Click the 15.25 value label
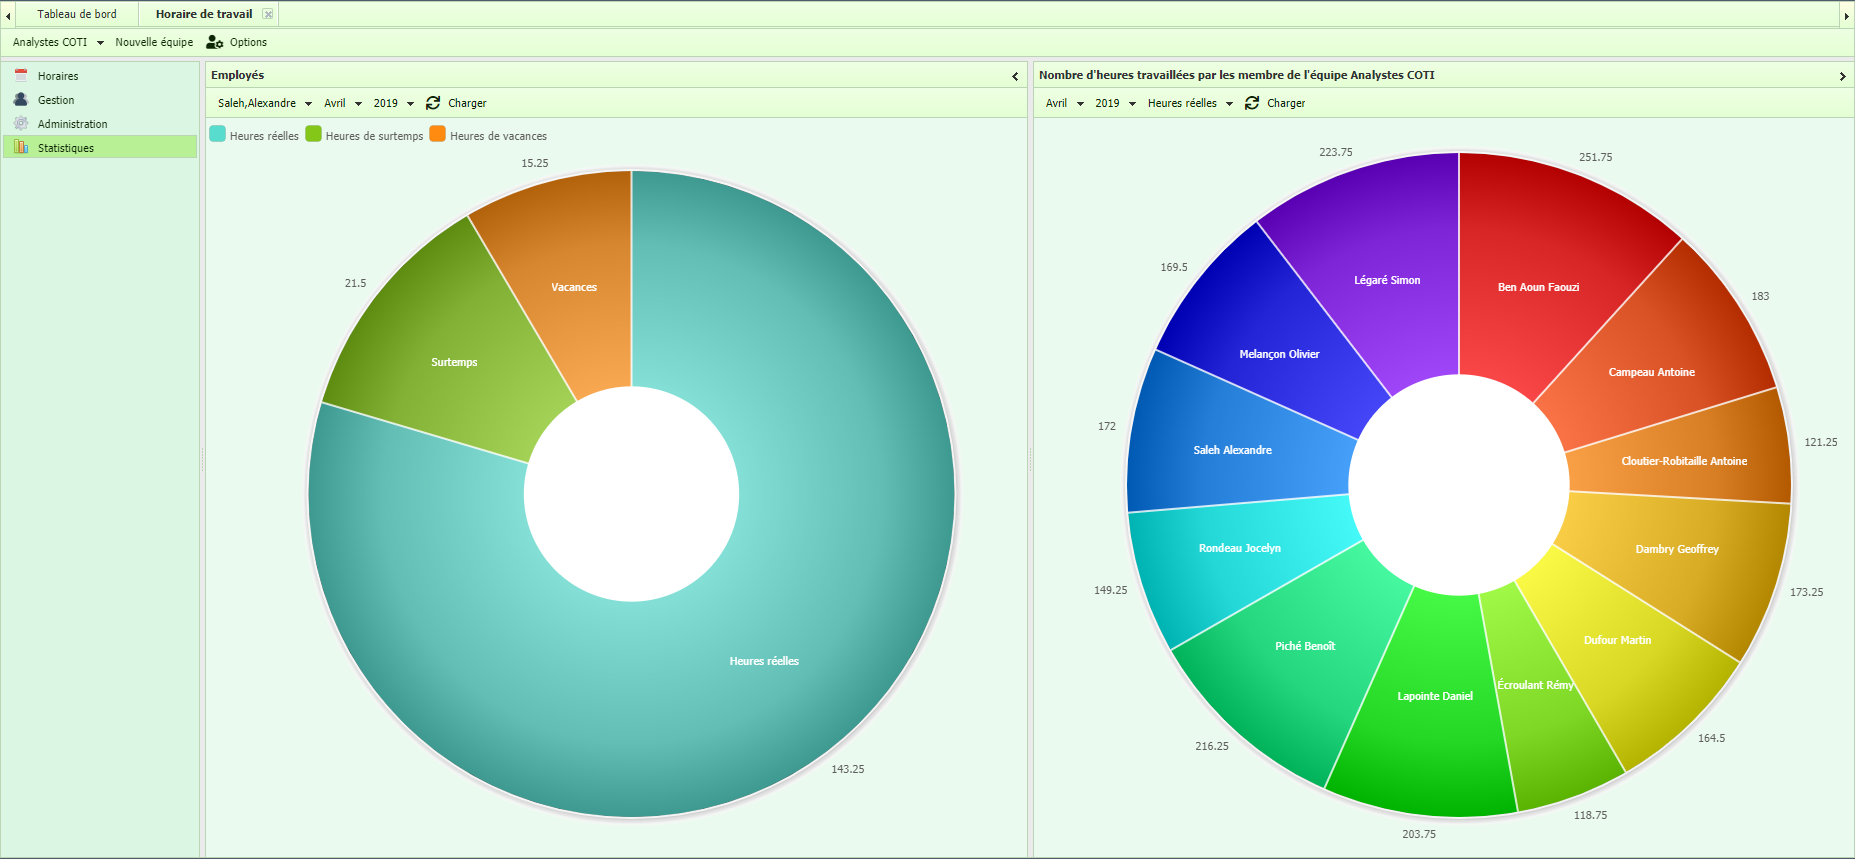This screenshot has height=859, width=1855. click(535, 163)
